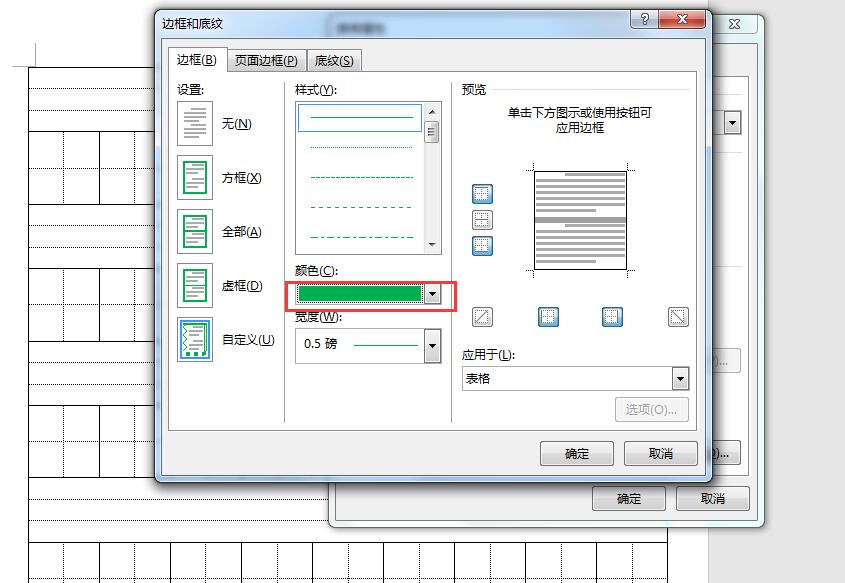The image size is (845, 583).
Task: Switch to the 底纹 tab
Action: tap(333, 60)
